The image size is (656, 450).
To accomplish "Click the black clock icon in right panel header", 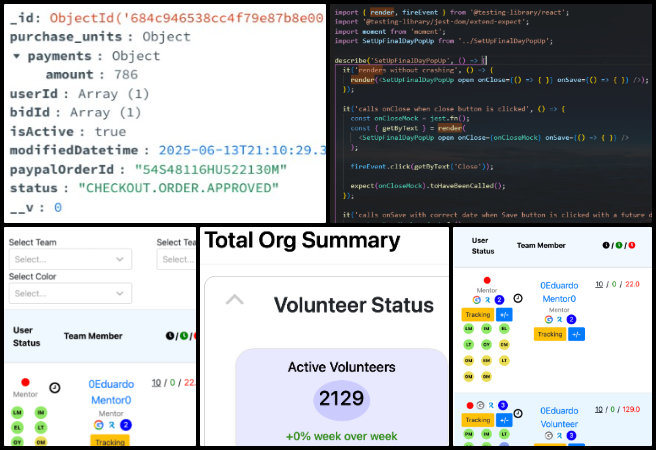I will click(x=605, y=245).
